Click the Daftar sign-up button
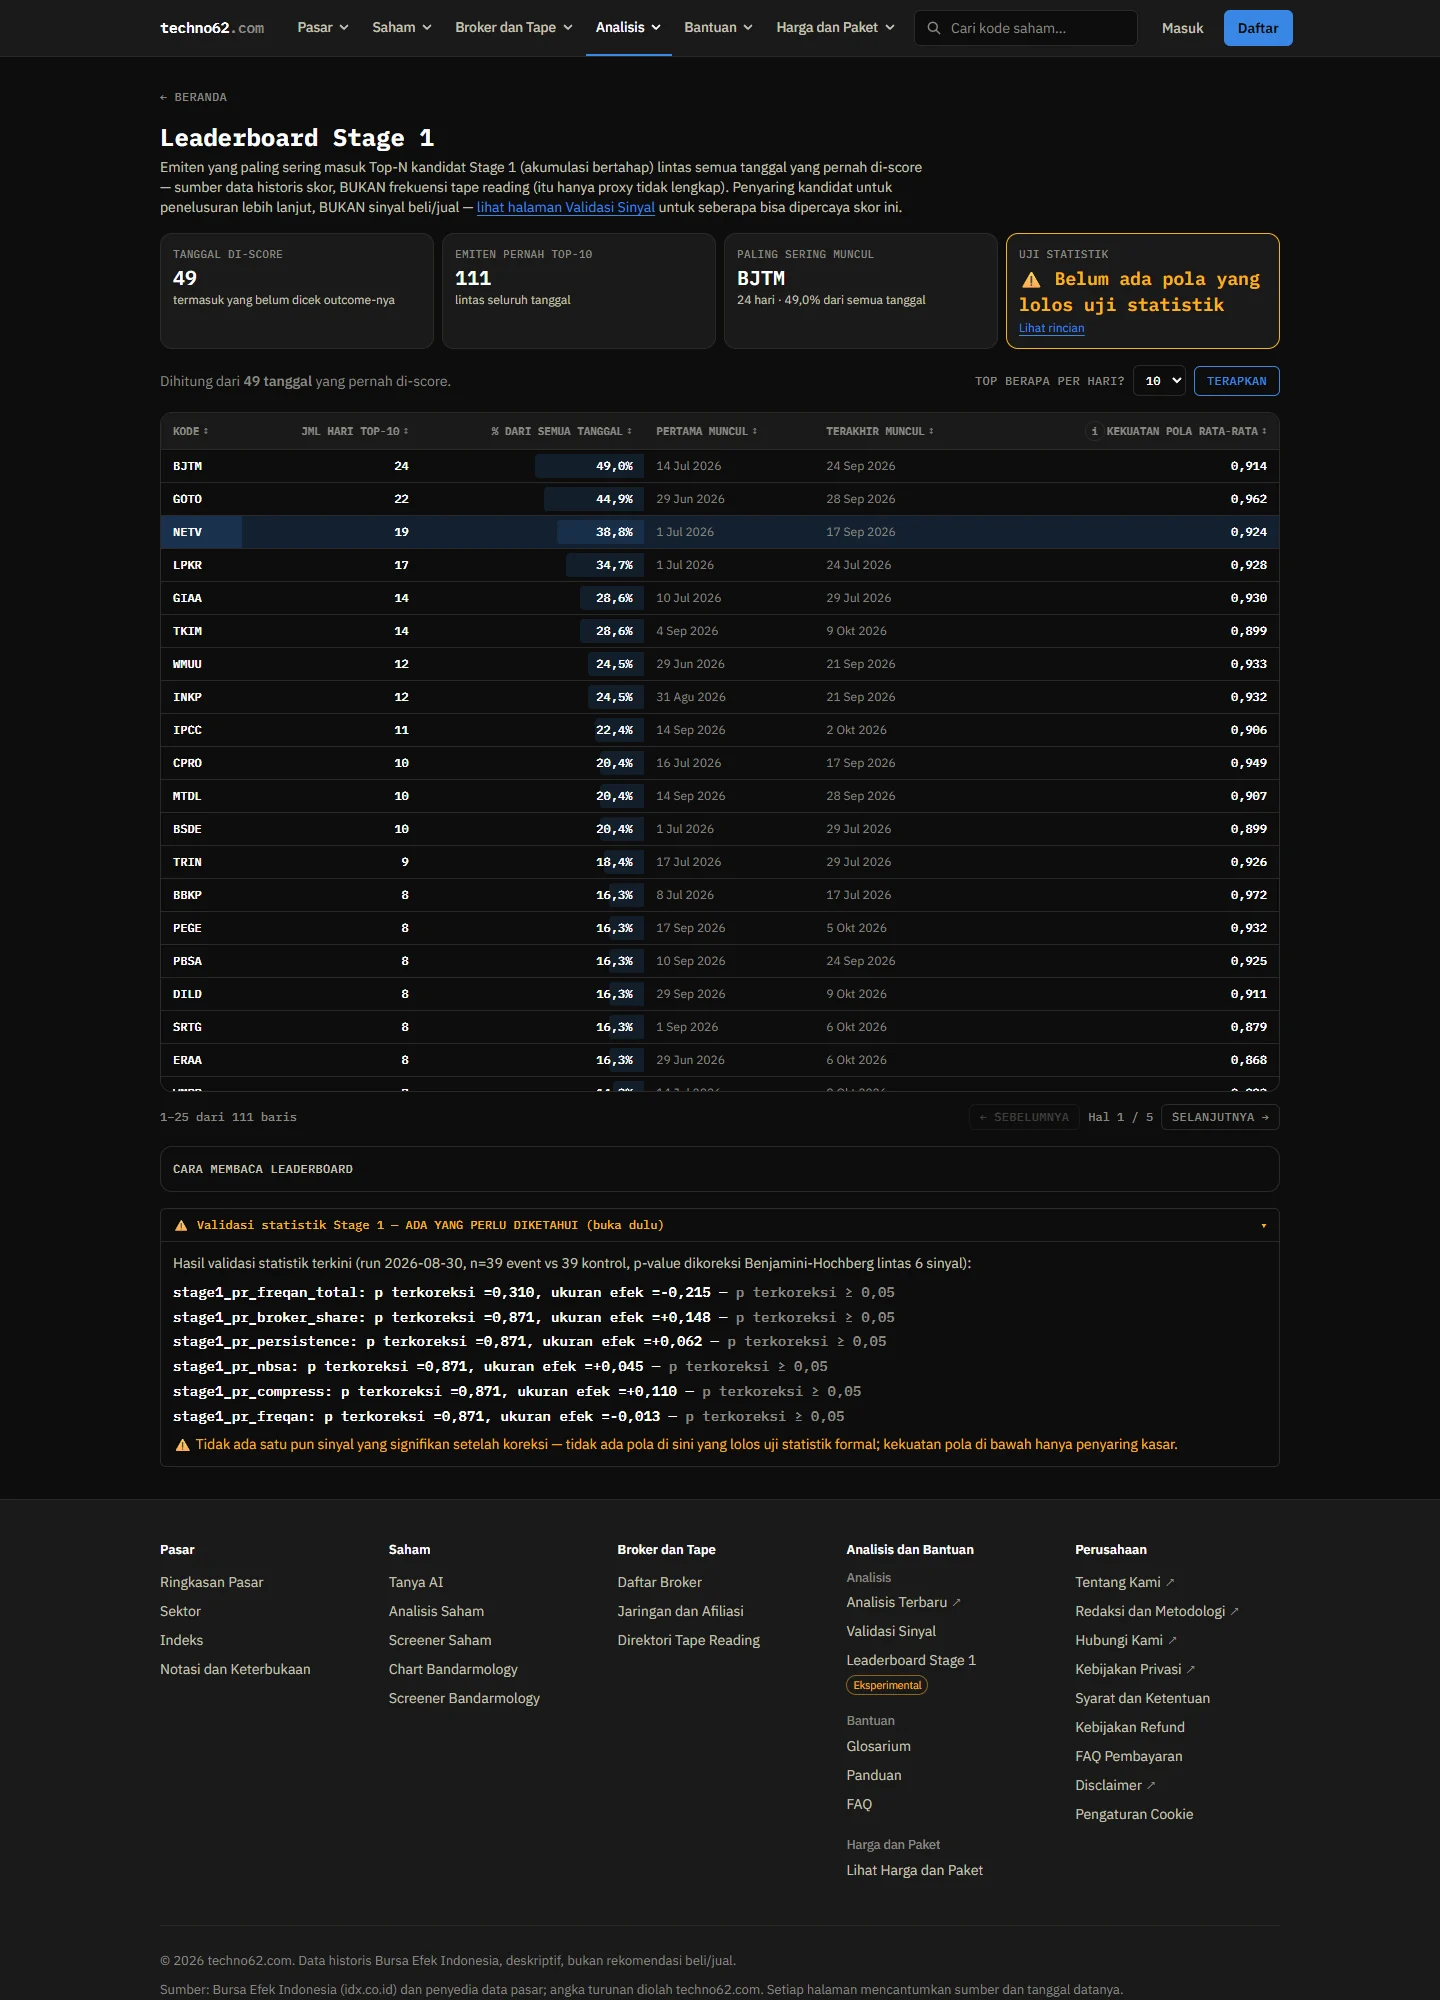The height and width of the screenshot is (2000, 1440). tap(1257, 28)
